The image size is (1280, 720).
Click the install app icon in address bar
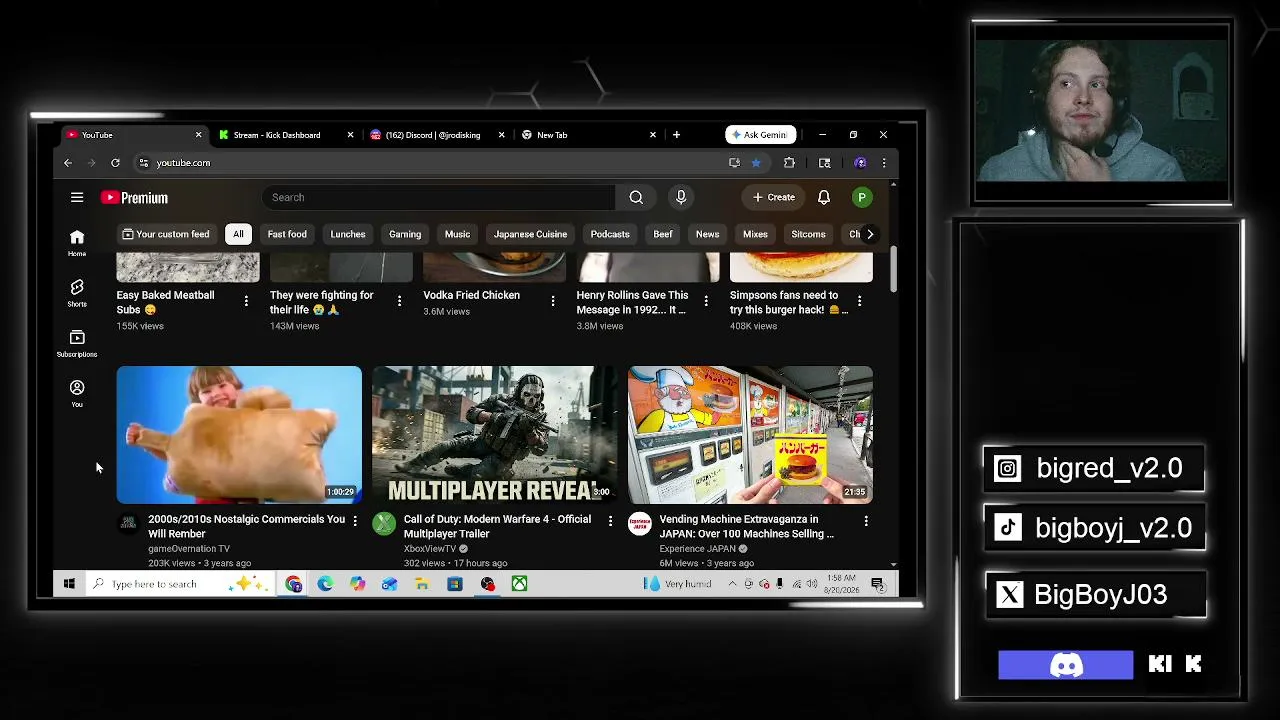[x=734, y=163]
